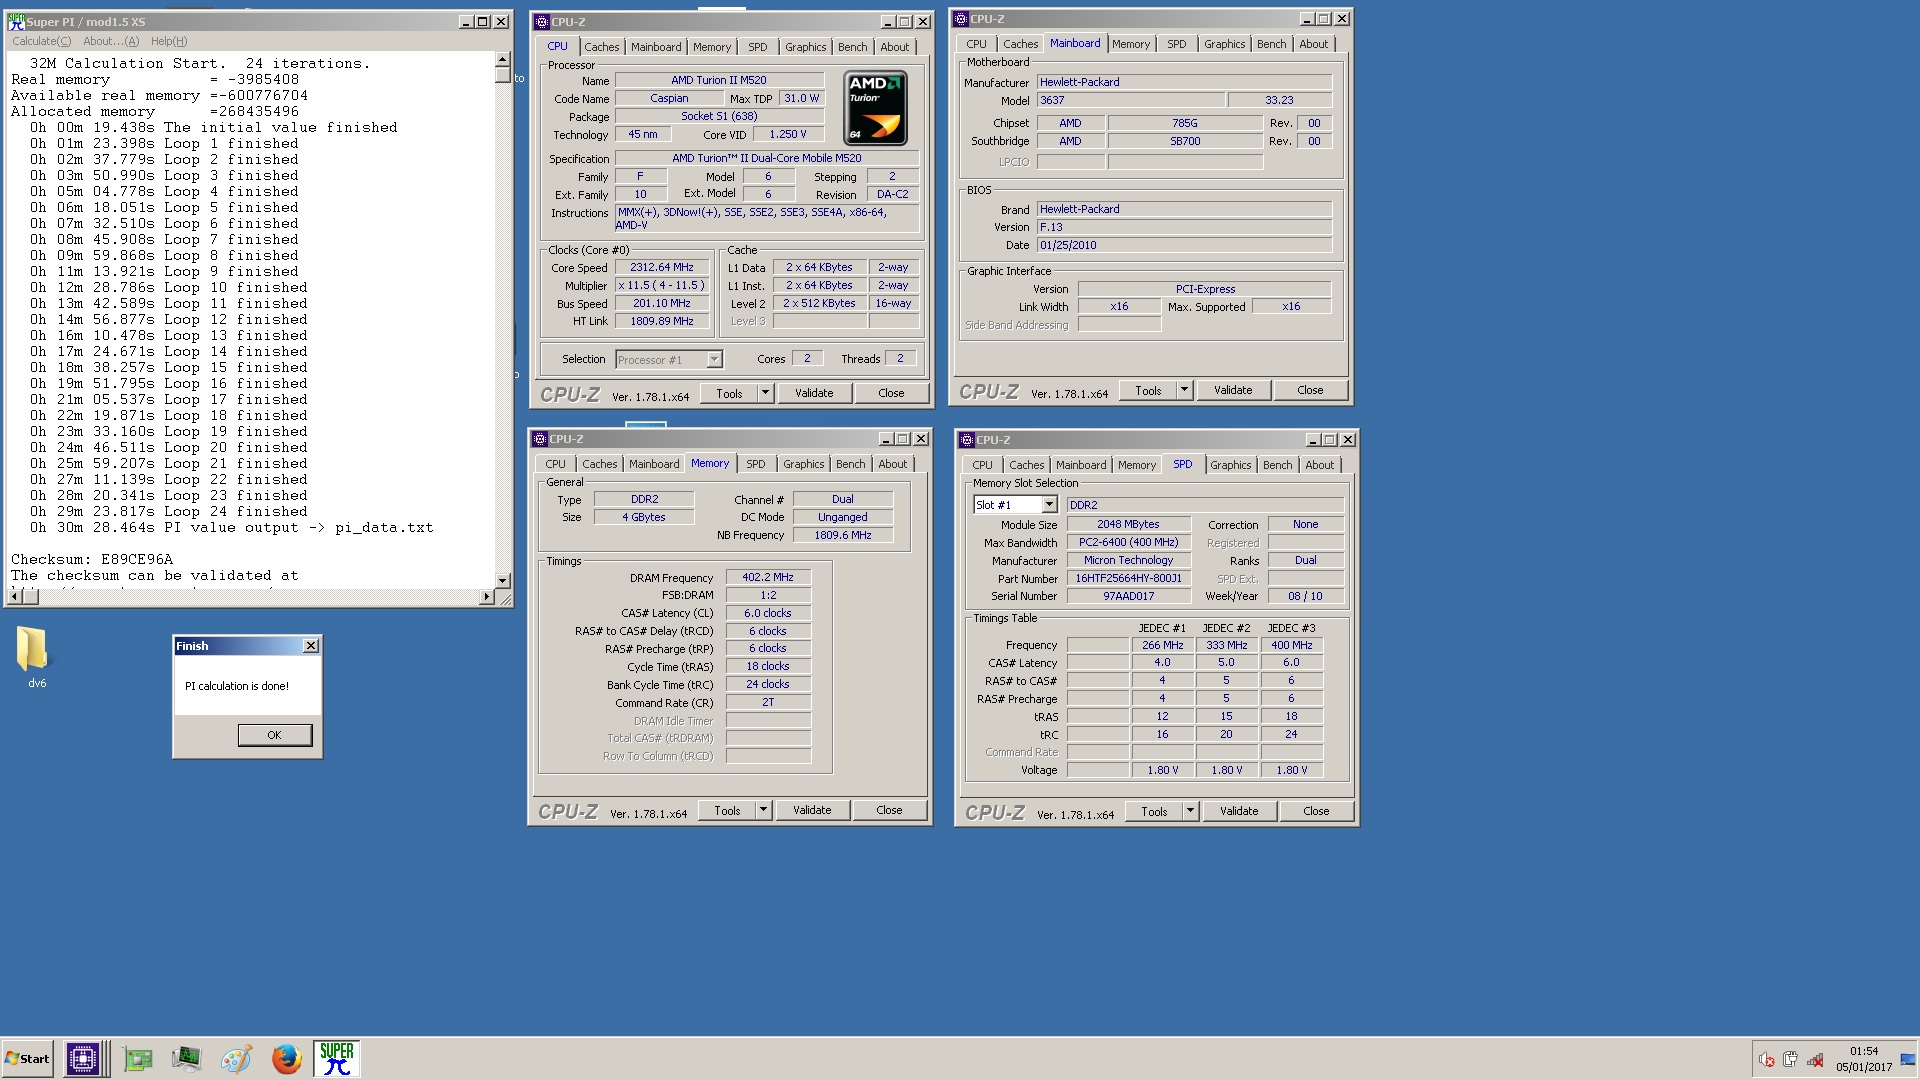Click Super PI vertical scrollbar down arrow
1920x1080 pixels.
pyautogui.click(x=502, y=580)
